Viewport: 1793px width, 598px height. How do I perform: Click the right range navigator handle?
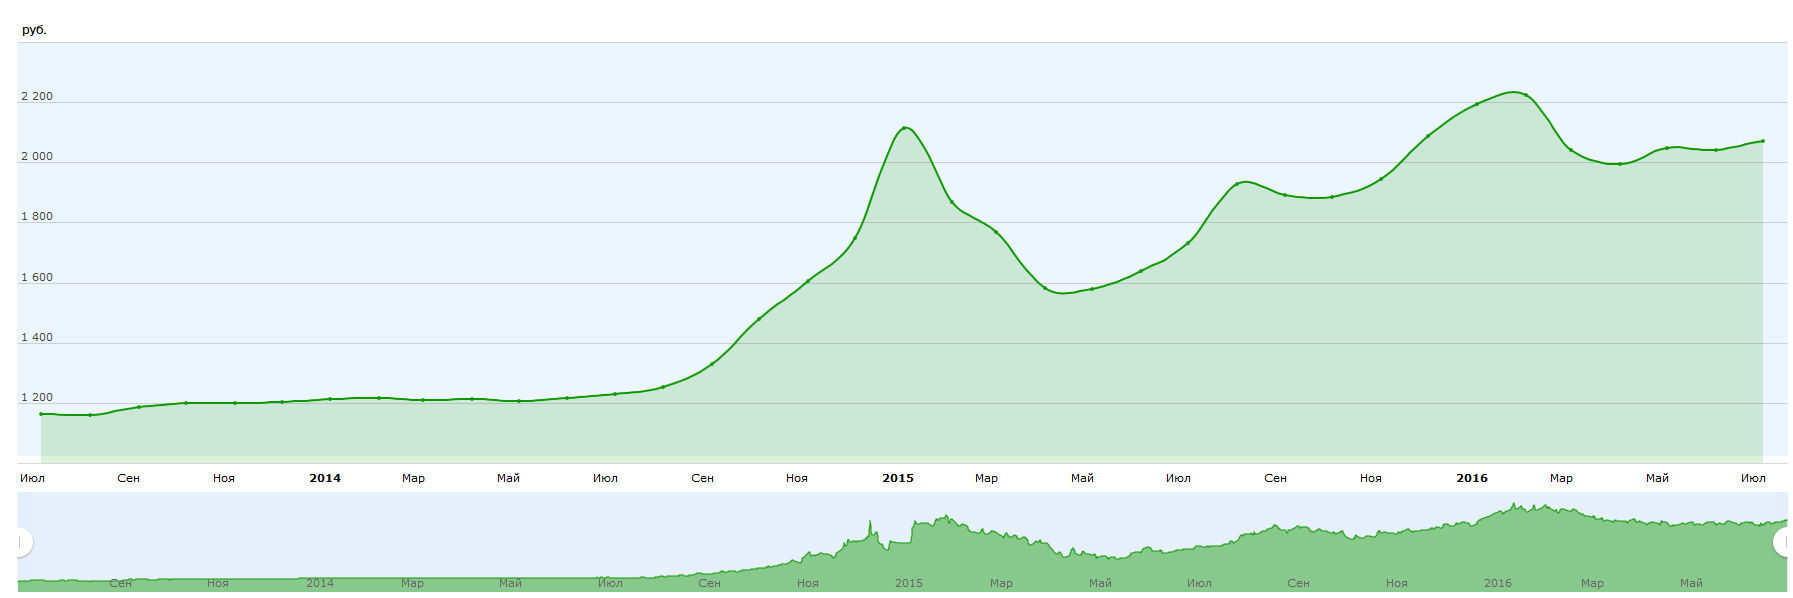click(1782, 542)
